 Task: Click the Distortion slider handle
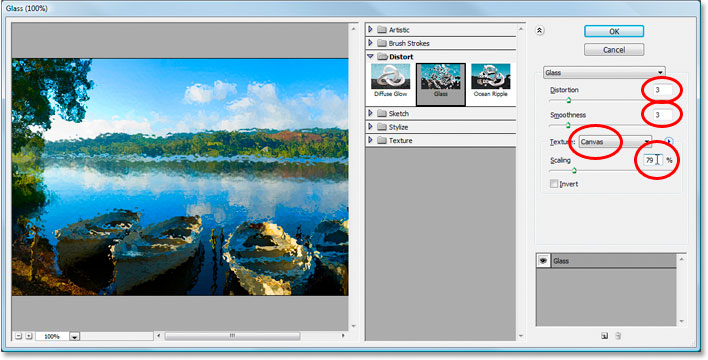(x=569, y=100)
